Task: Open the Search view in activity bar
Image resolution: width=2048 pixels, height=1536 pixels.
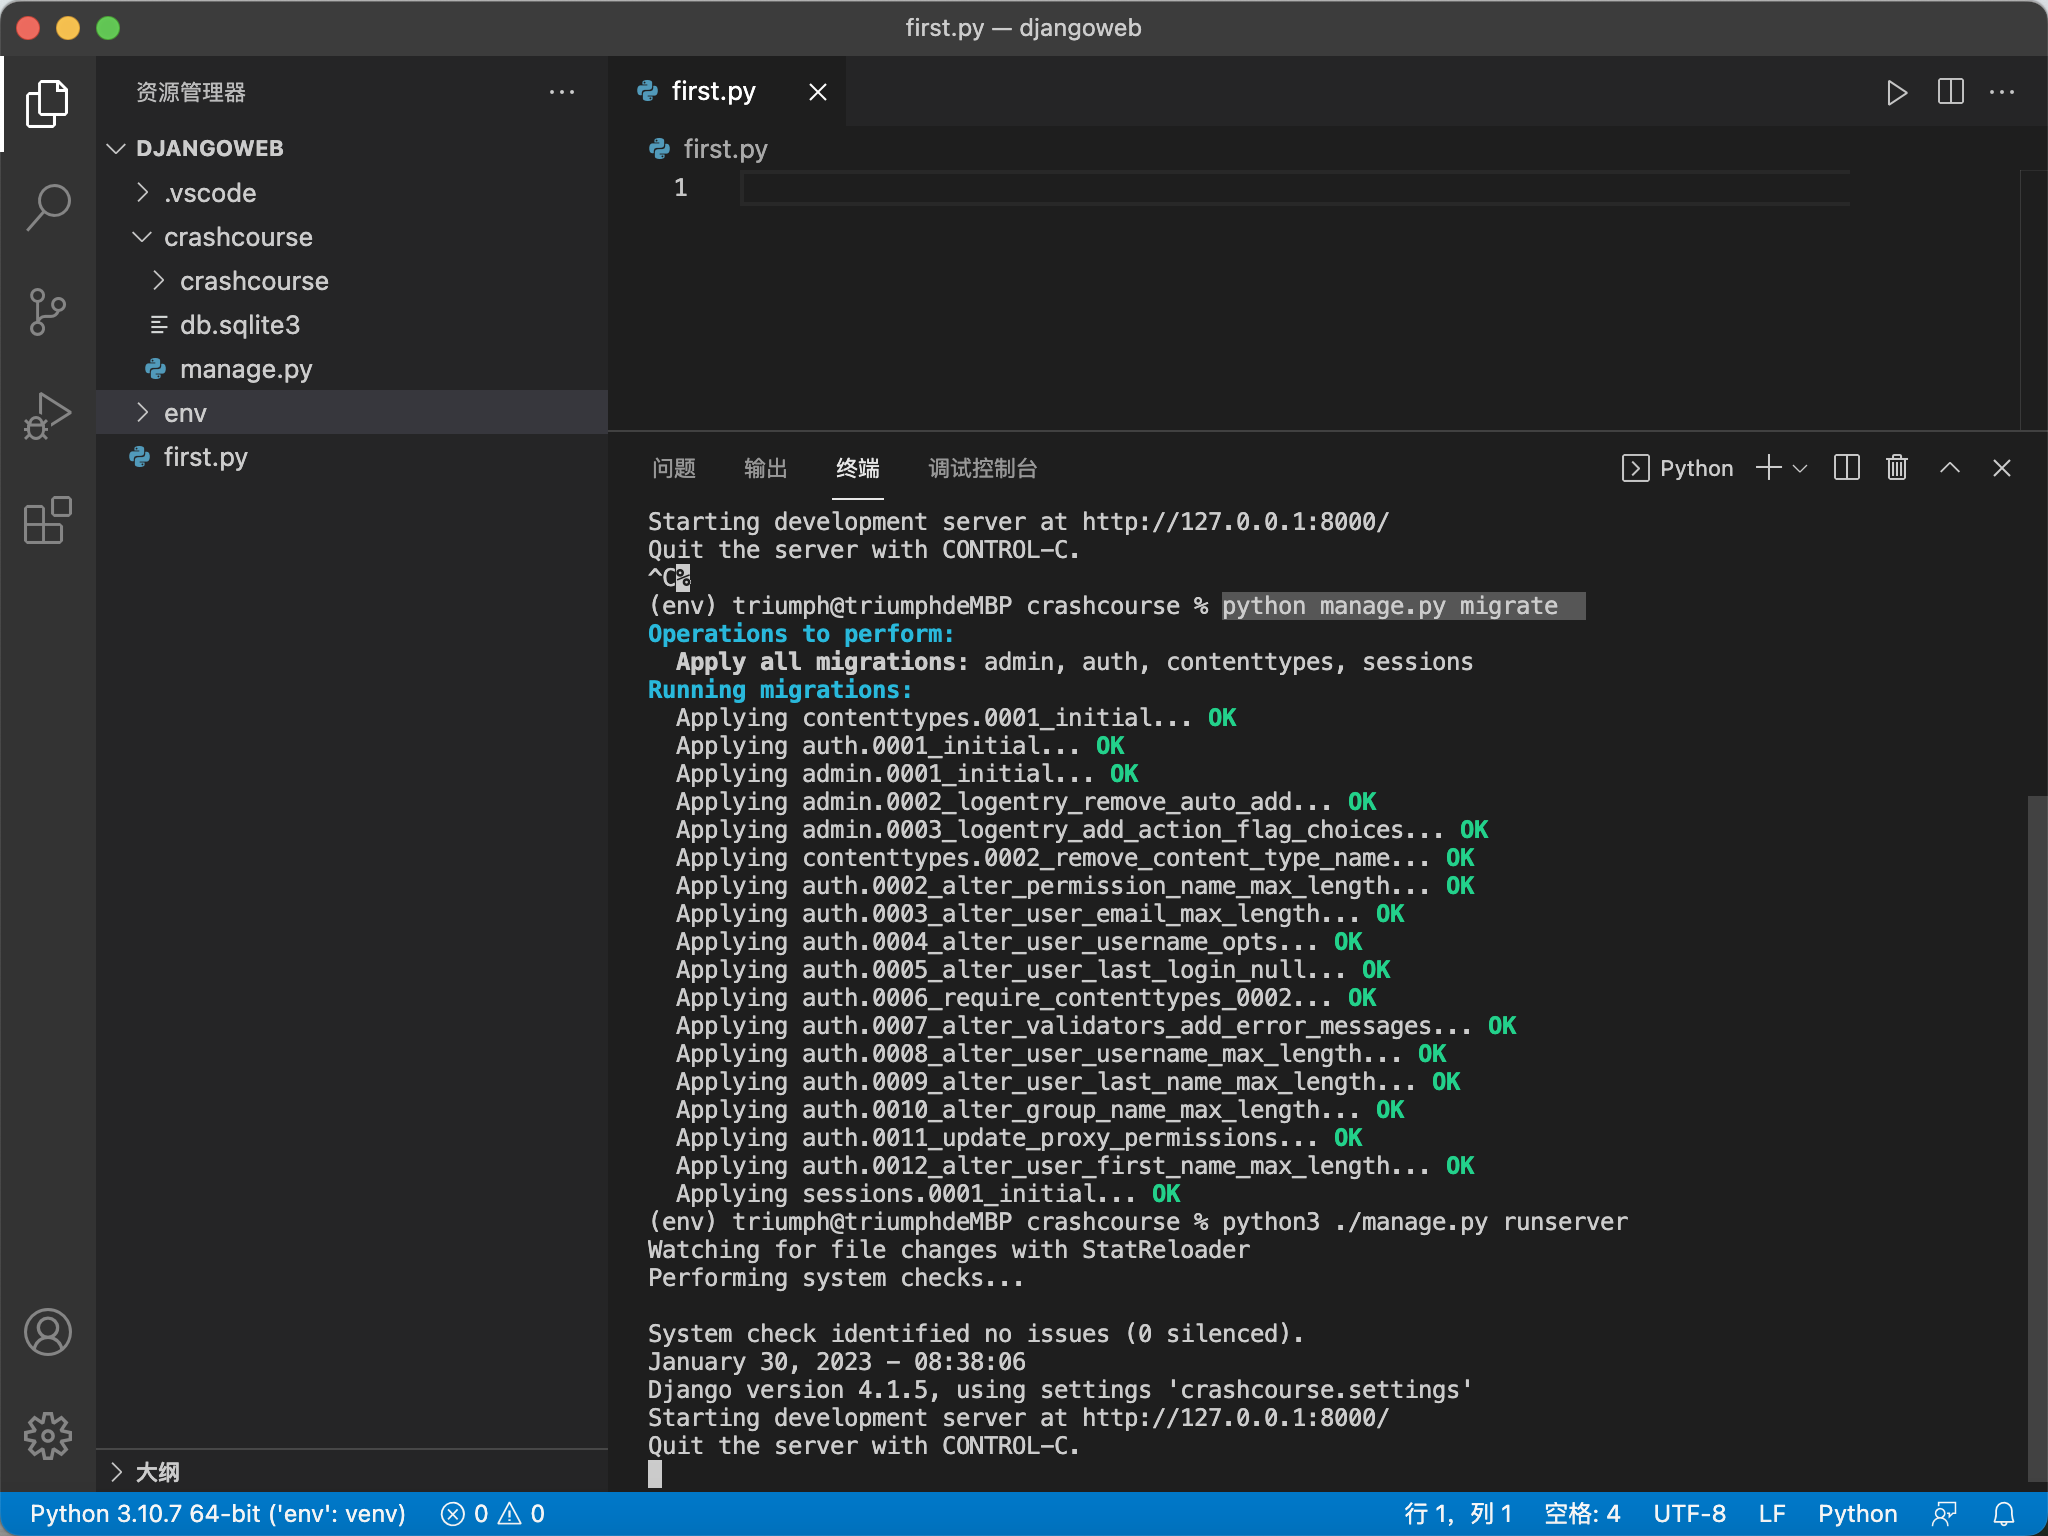Action: pyautogui.click(x=47, y=208)
